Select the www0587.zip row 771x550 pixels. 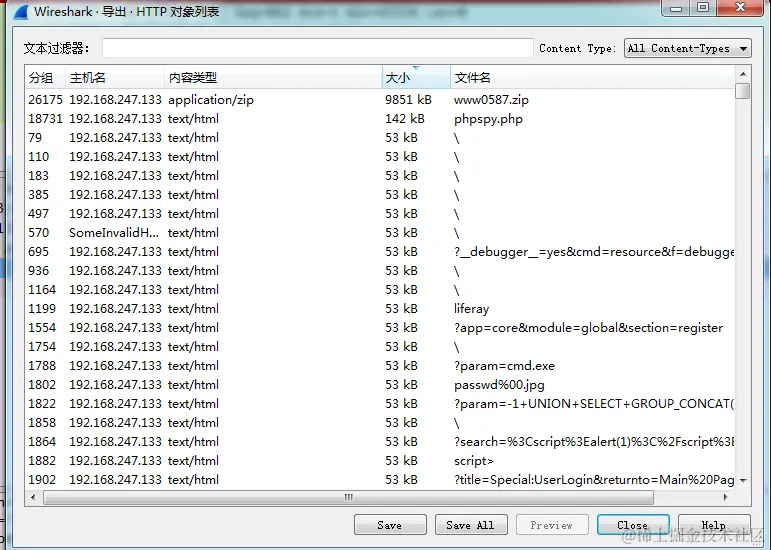point(380,100)
